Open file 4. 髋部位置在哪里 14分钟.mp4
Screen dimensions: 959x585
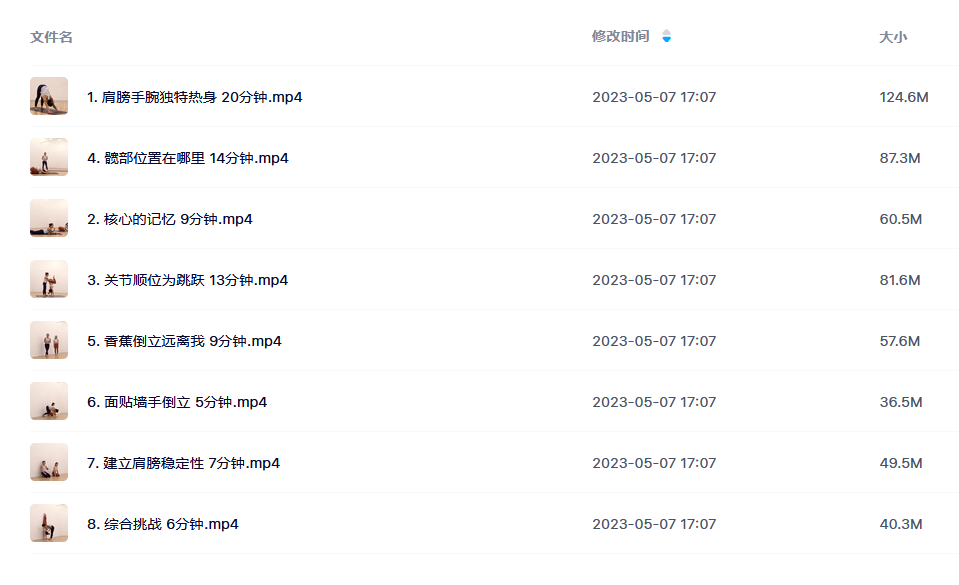click(188, 158)
